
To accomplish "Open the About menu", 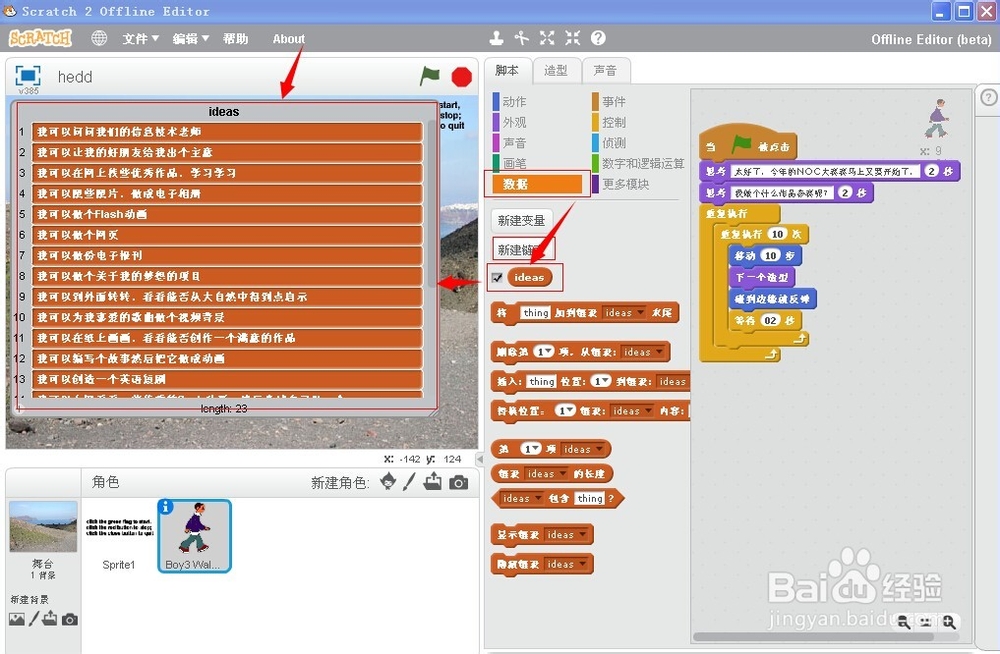I will (x=288, y=38).
